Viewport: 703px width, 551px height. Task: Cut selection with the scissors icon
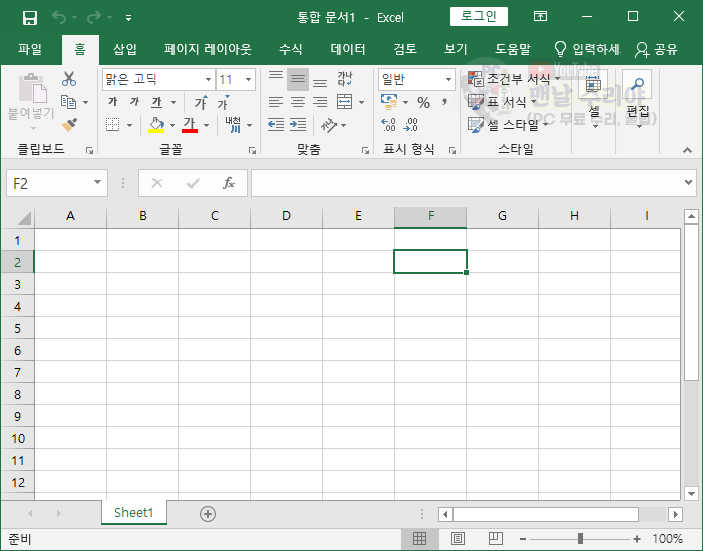click(x=69, y=79)
